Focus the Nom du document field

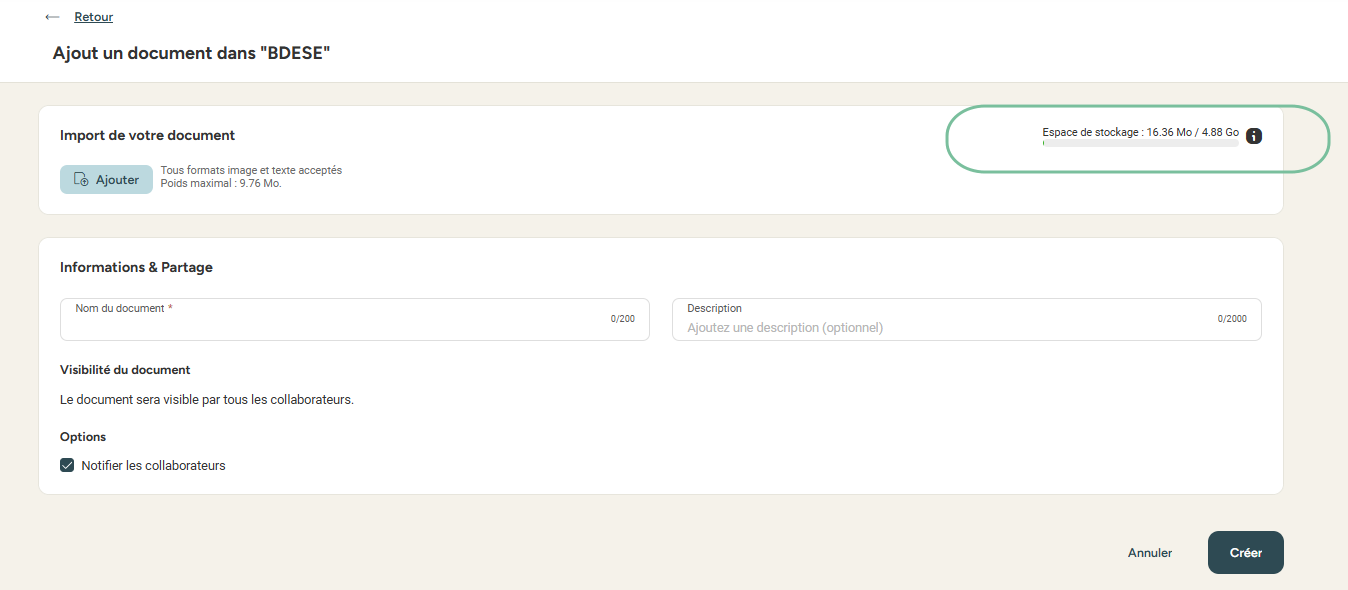(340, 325)
